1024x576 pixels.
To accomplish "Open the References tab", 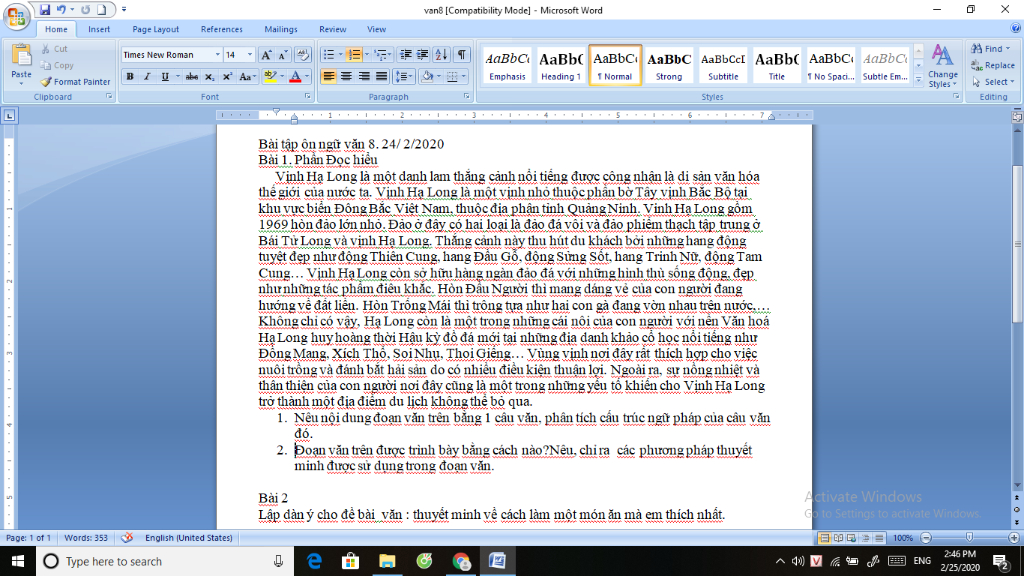I will (221, 29).
